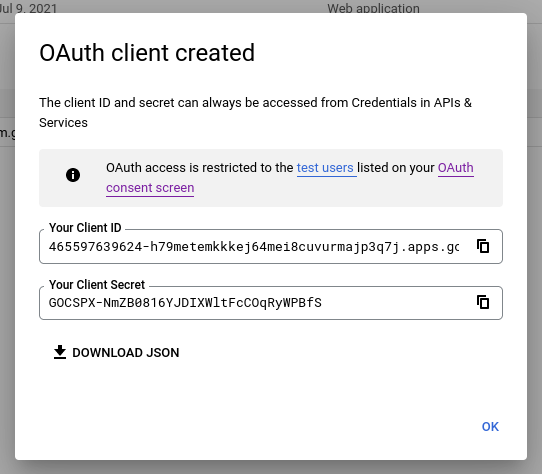Click the download arrow icon beside DOWNLOAD JSON
The width and height of the screenshot is (542, 474).
tap(60, 352)
